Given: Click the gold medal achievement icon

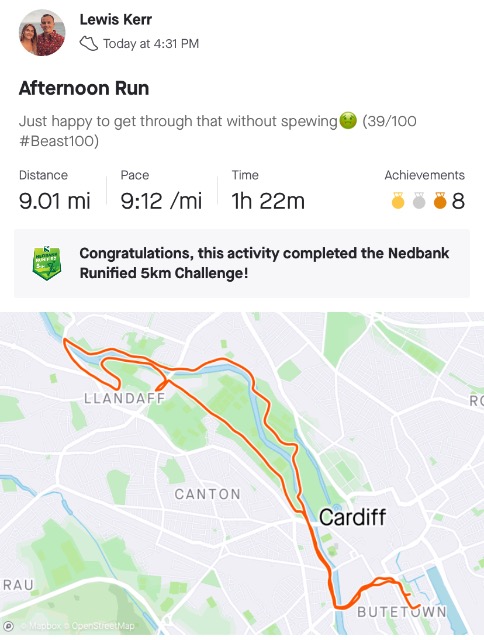Looking at the screenshot, I should point(398,200).
